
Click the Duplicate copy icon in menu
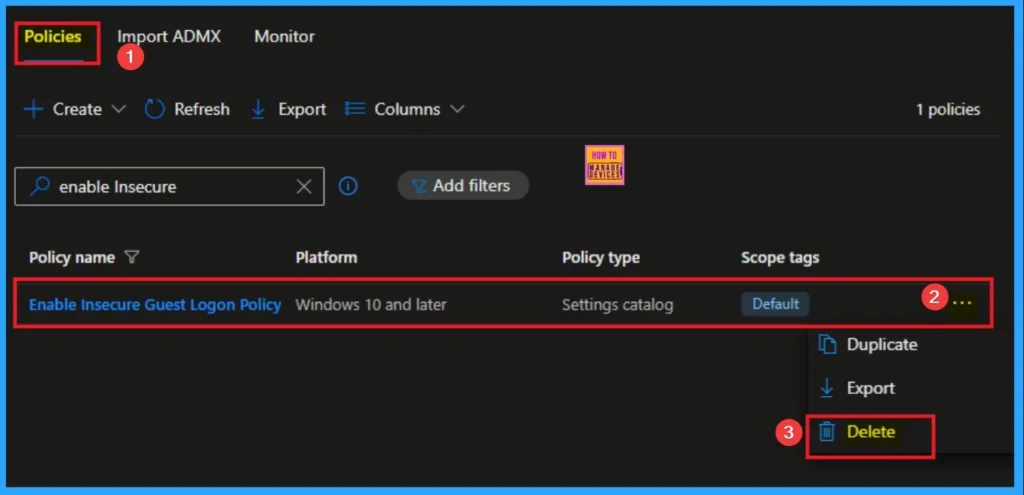click(x=827, y=344)
